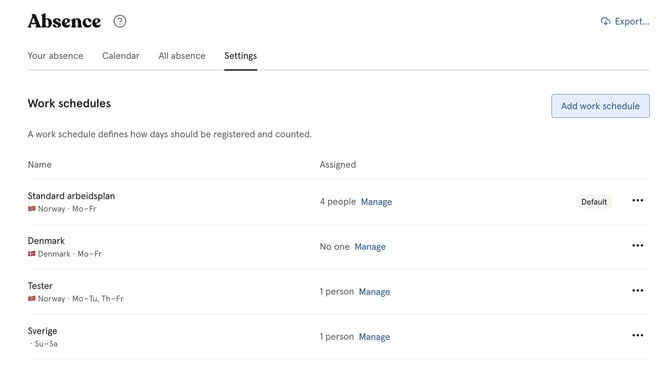
Task: Click the Add work schedule button
Action: pyautogui.click(x=600, y=106)
